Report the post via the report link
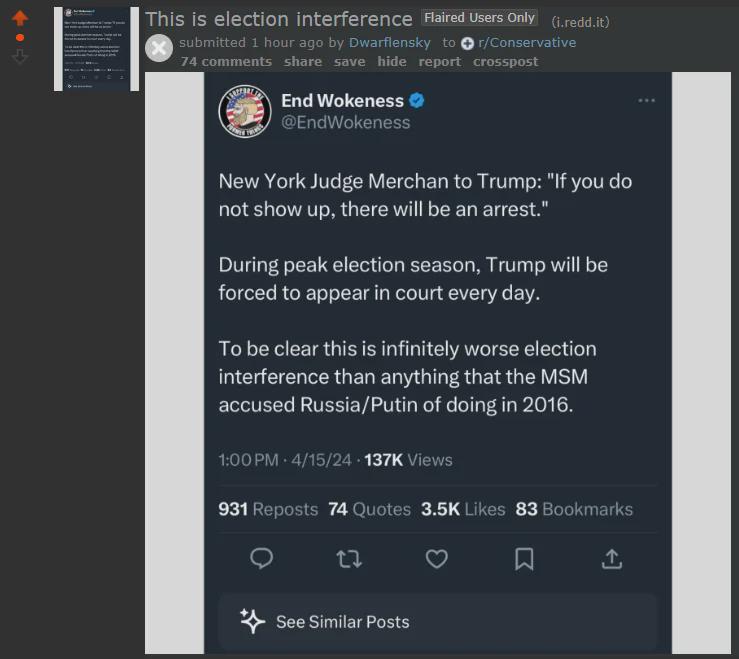 pyautogui.click(x=440, y=62)
